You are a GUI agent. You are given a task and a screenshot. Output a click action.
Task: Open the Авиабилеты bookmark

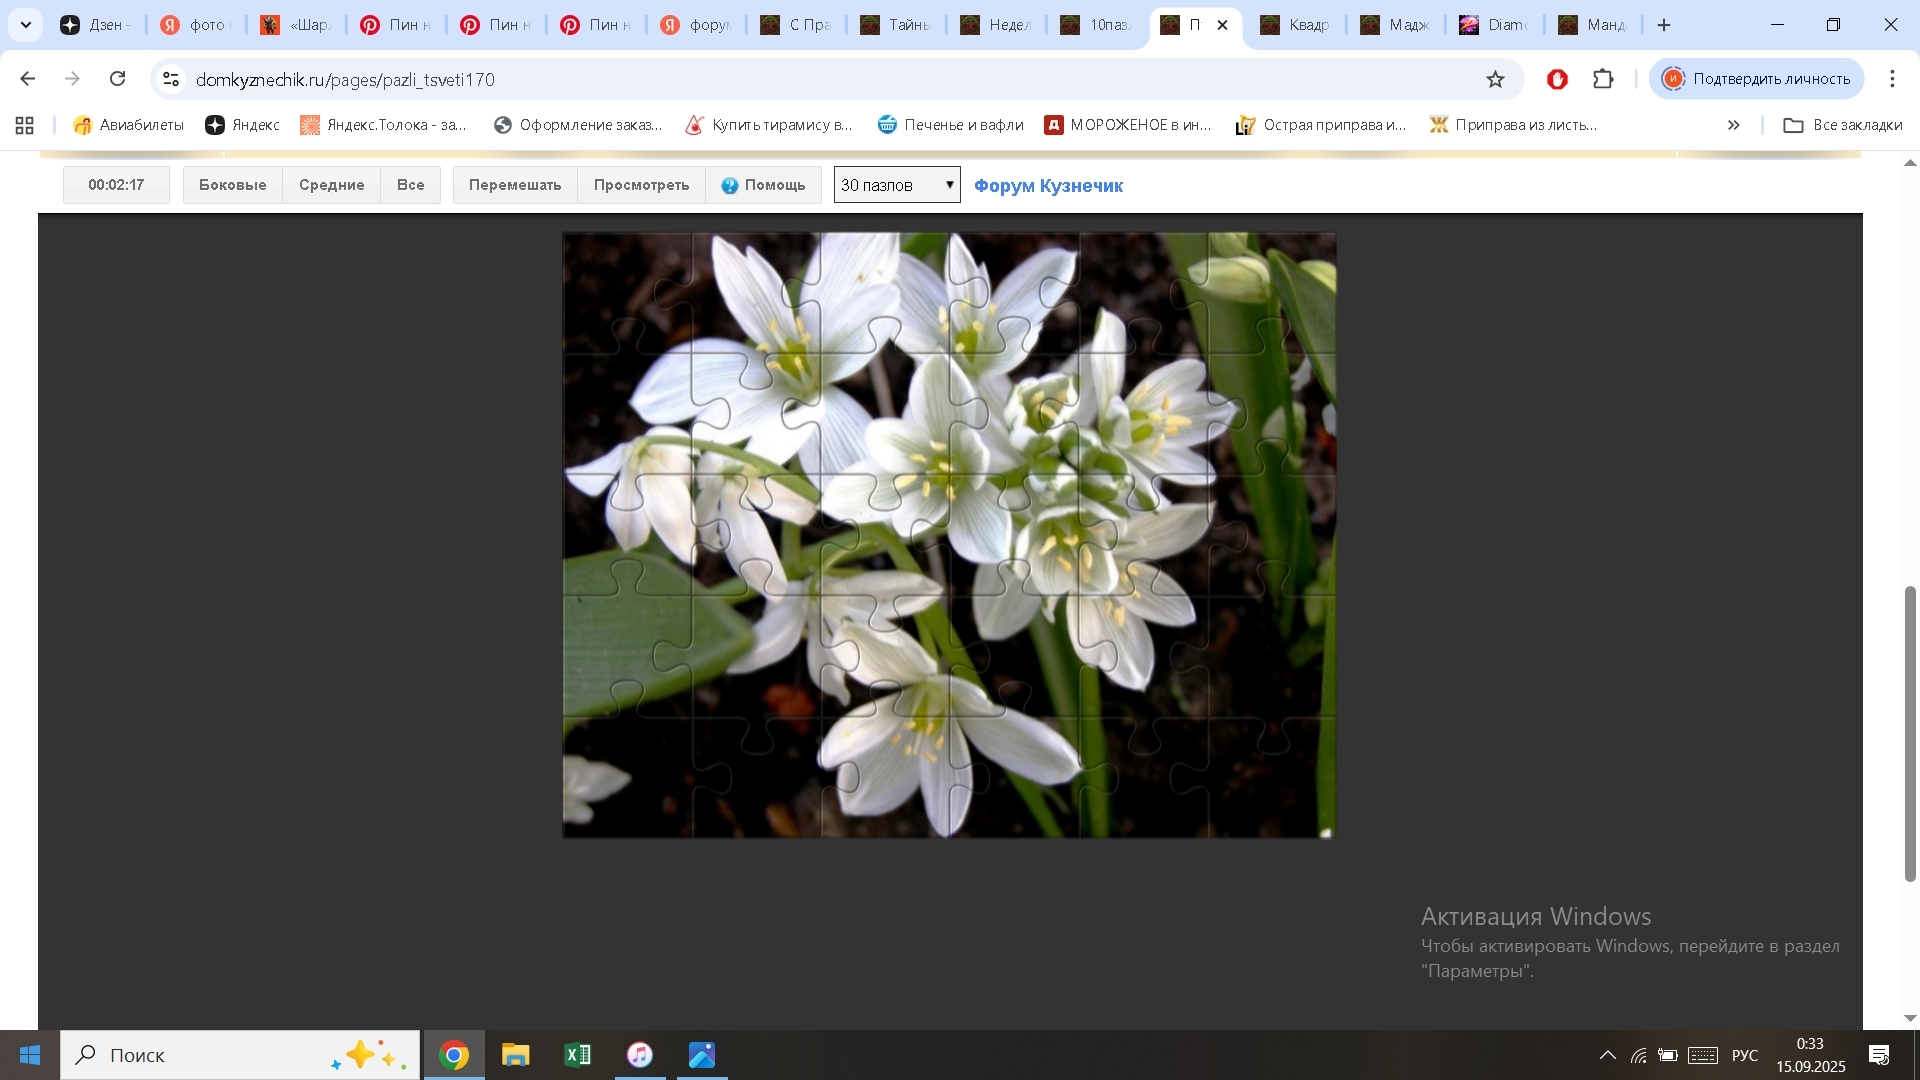point(128,125)
